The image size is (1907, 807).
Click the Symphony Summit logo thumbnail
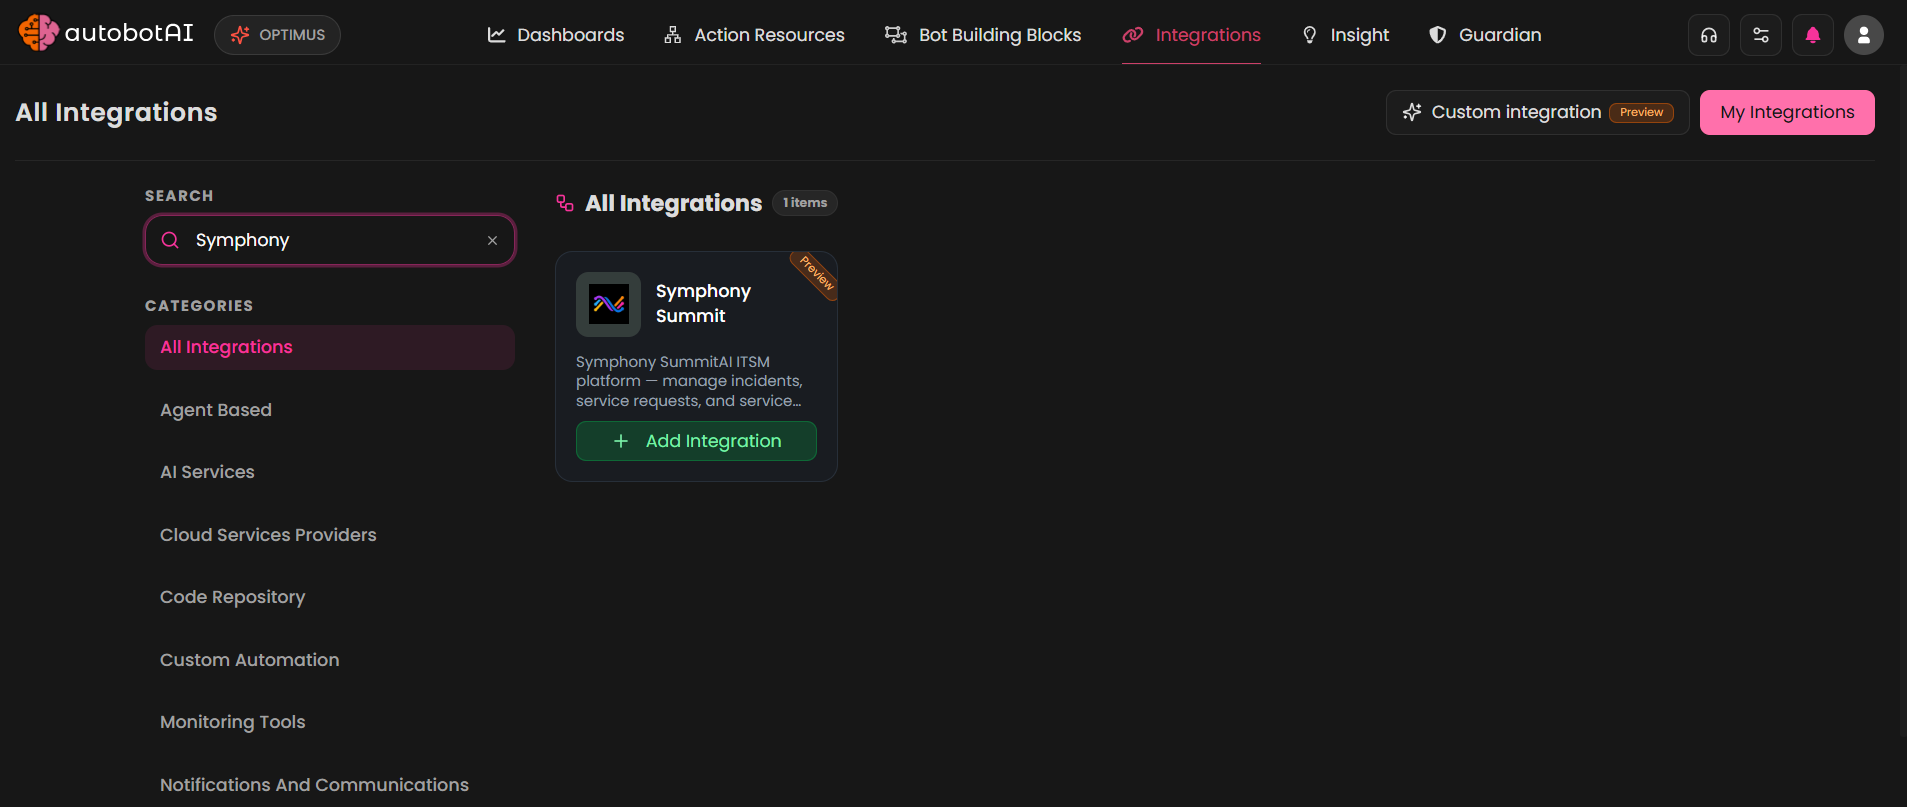pos(608,304)
